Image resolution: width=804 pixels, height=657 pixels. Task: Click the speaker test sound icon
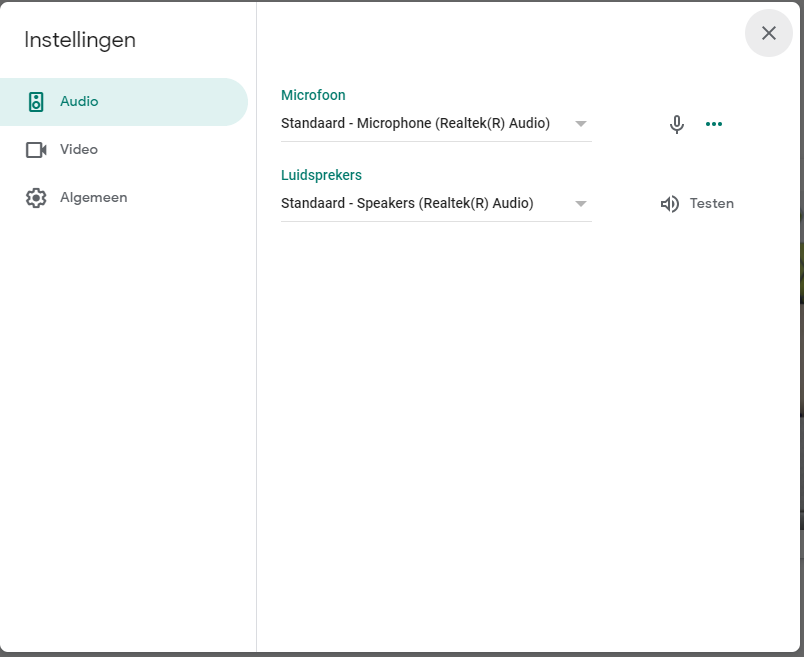pyautogui.click(x=670, y=204)
